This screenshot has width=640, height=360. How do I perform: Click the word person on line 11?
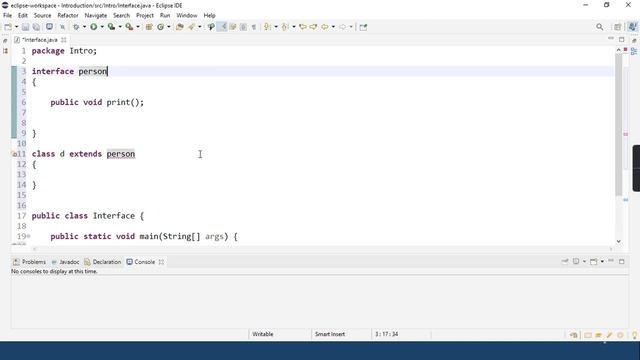tap(121, 154)
